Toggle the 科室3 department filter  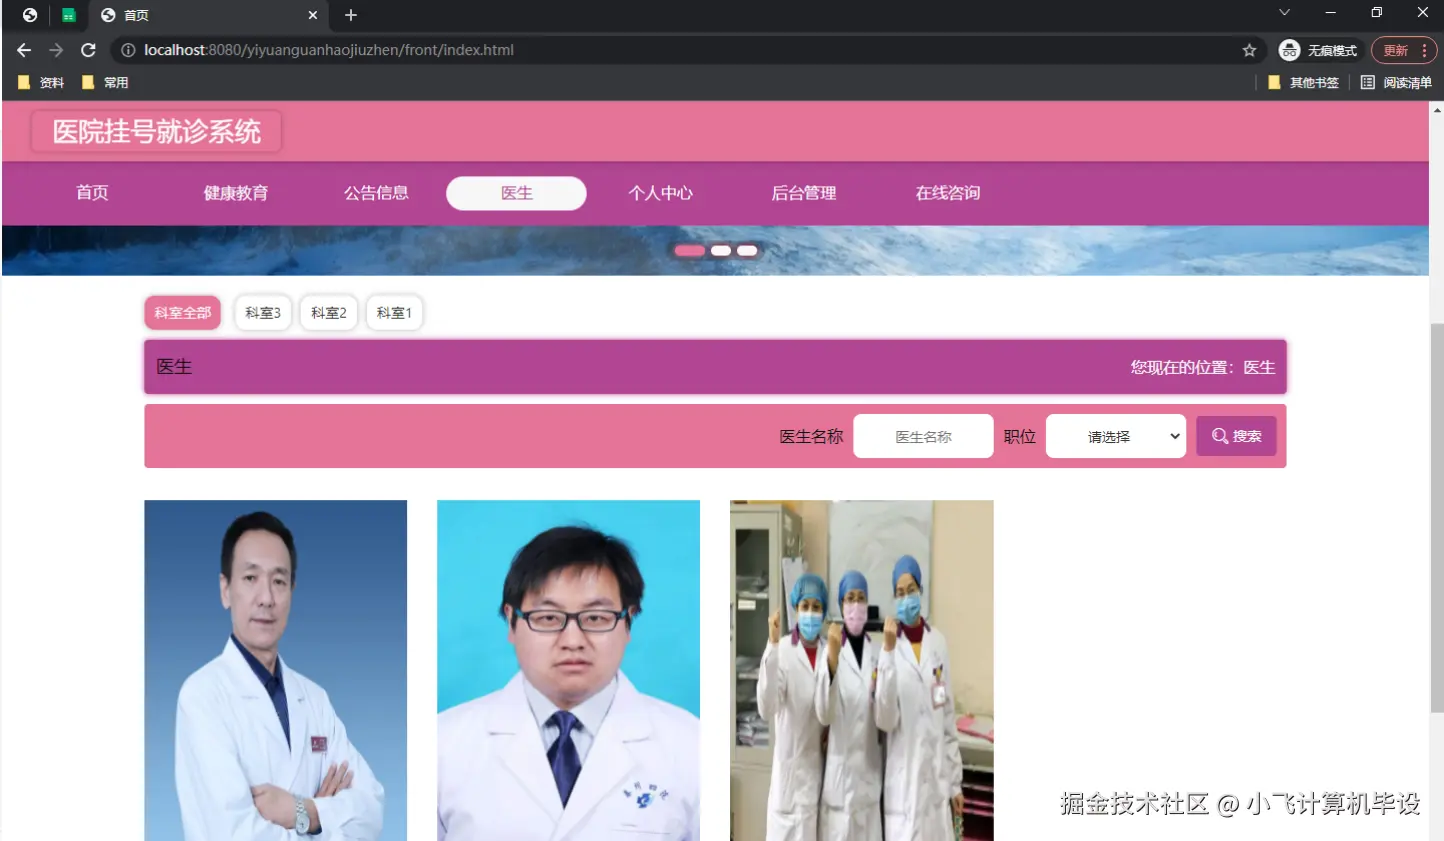[x=262, y=312]
